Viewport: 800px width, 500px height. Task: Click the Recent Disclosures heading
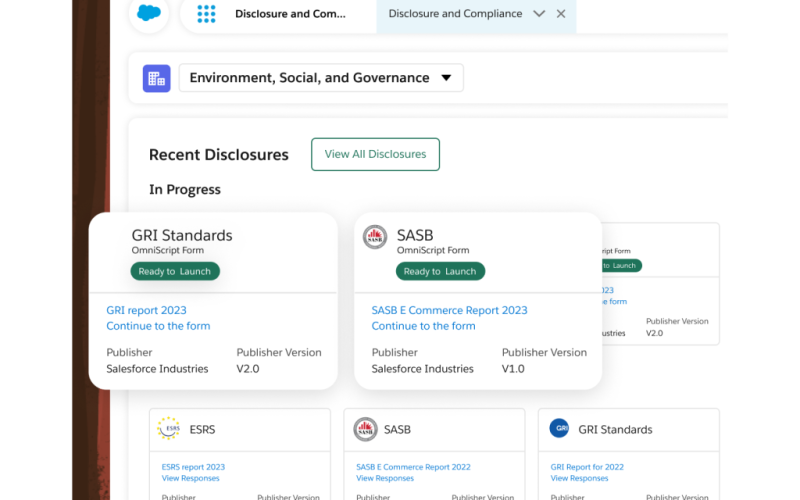(x=219, y=155)
